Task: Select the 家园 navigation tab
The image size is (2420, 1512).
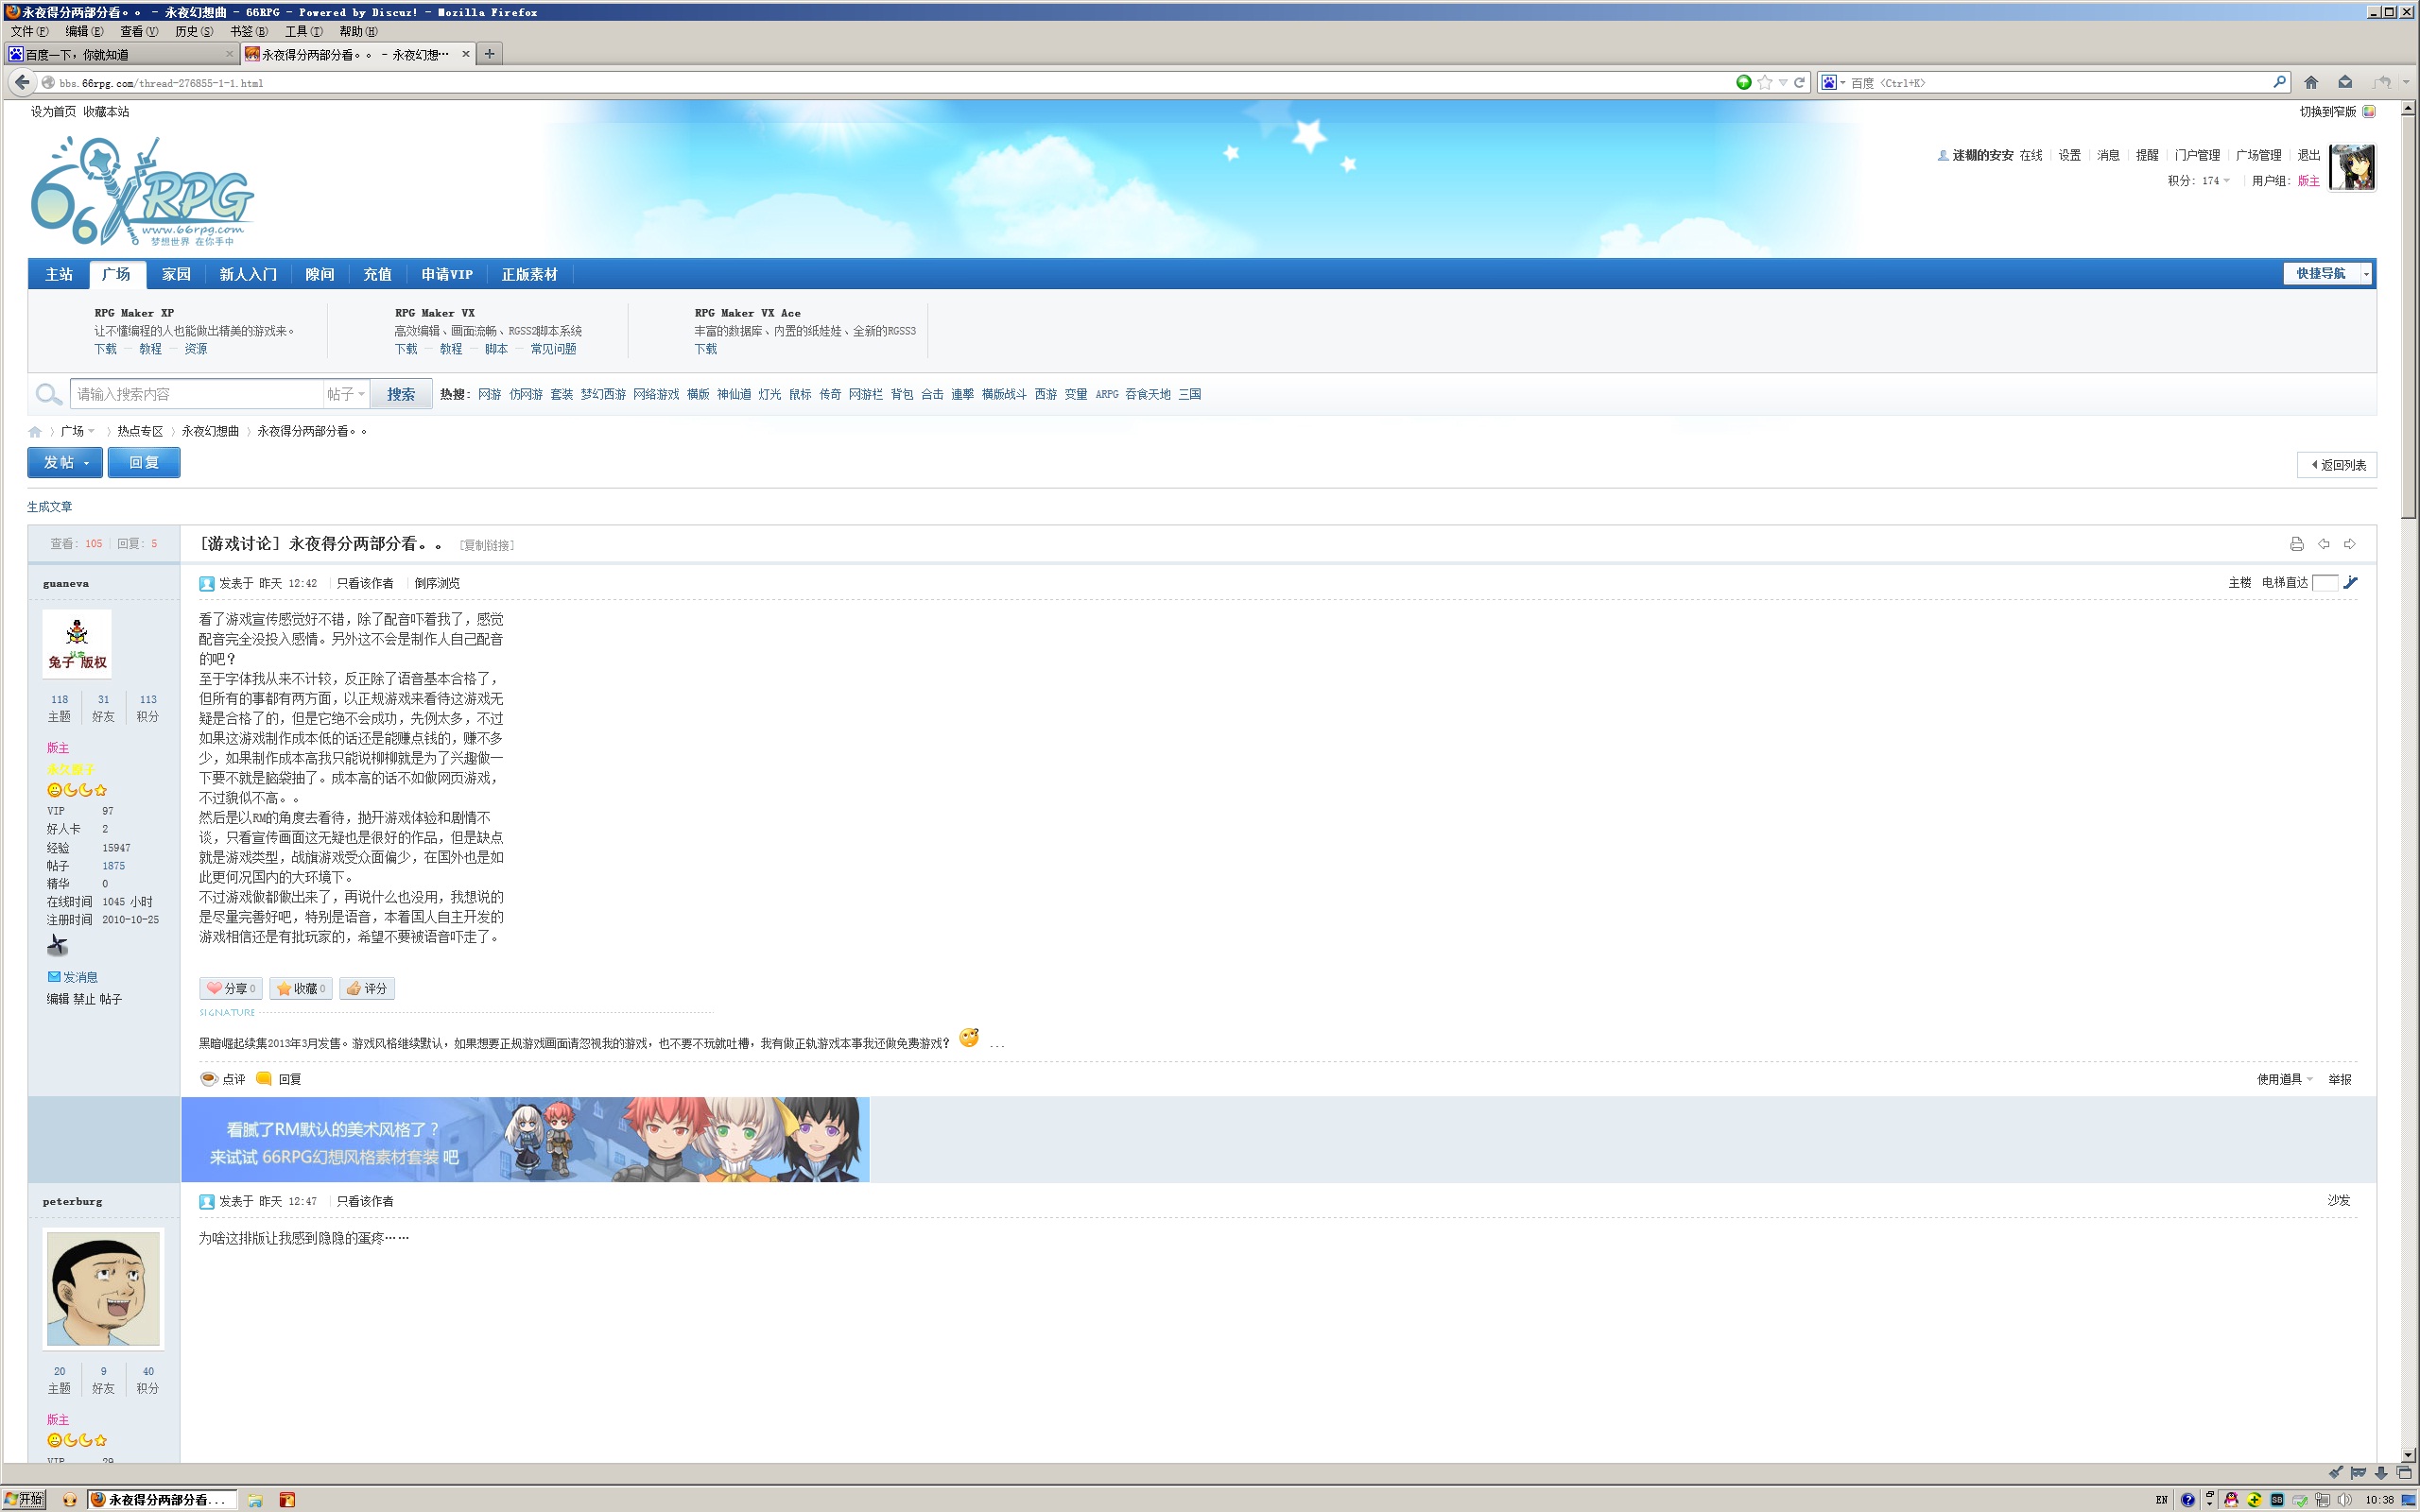Action: pyautogui.click(x=176, y=274)
